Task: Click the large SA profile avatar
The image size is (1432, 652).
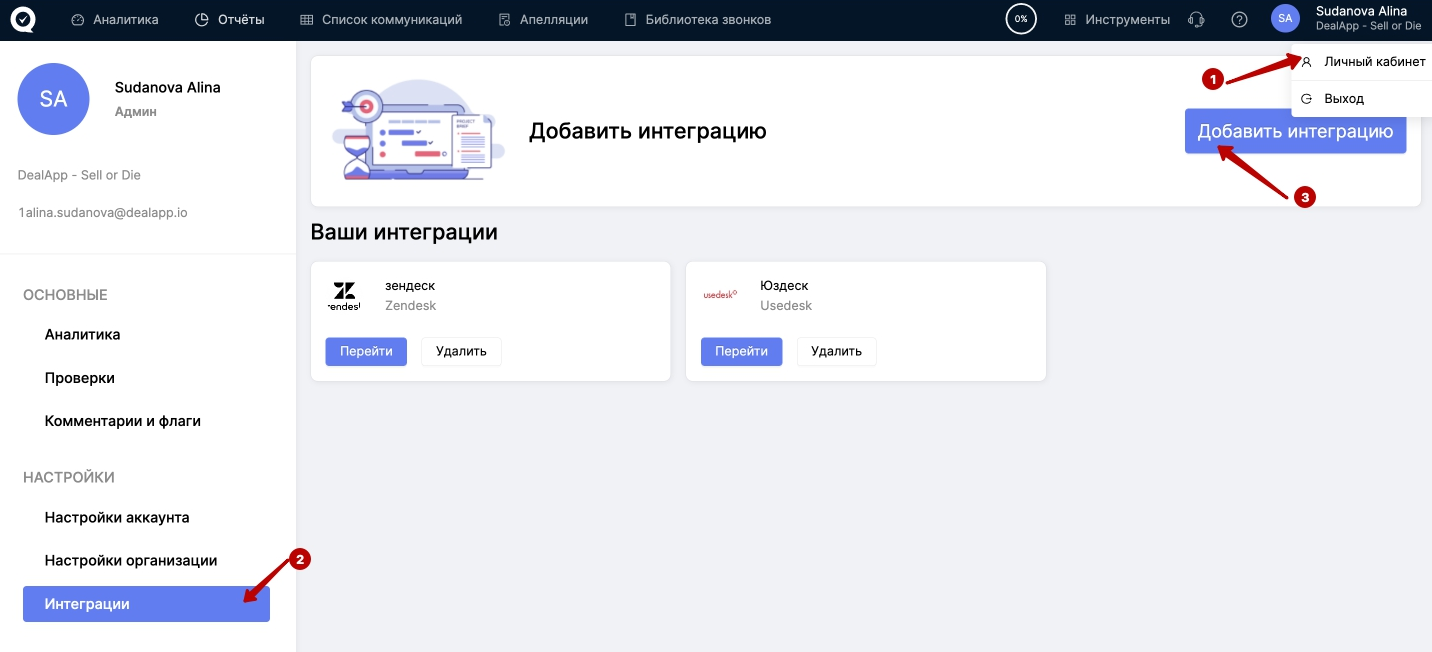Action: tap(53, 99)
